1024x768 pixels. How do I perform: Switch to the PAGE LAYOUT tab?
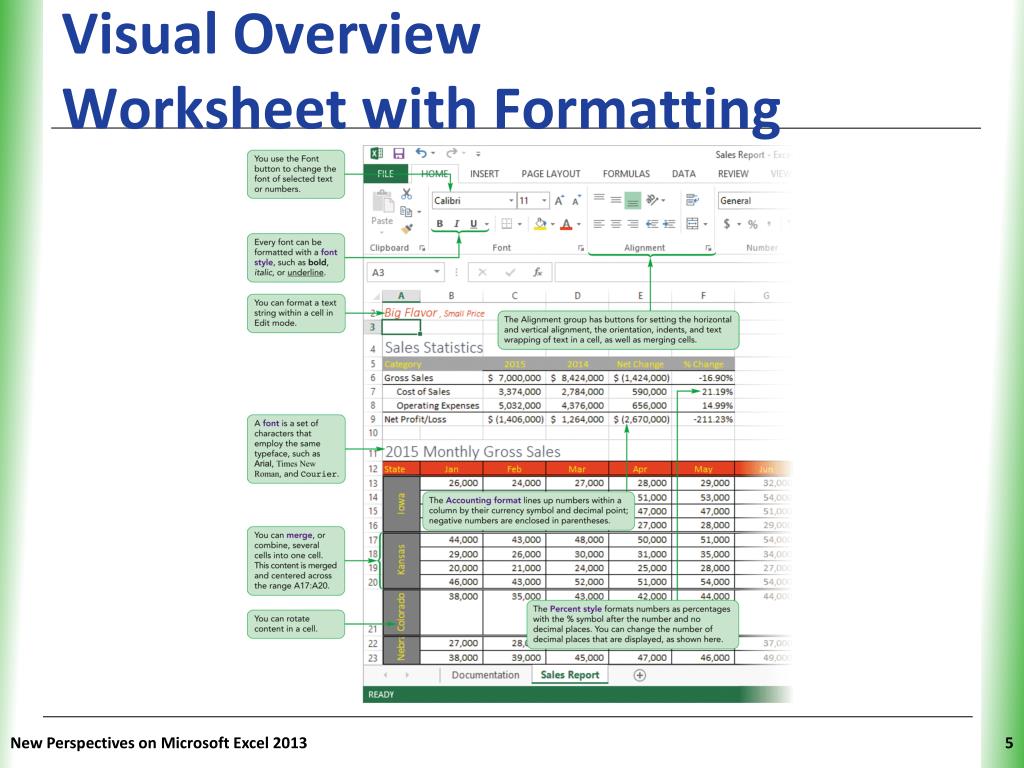551,174
